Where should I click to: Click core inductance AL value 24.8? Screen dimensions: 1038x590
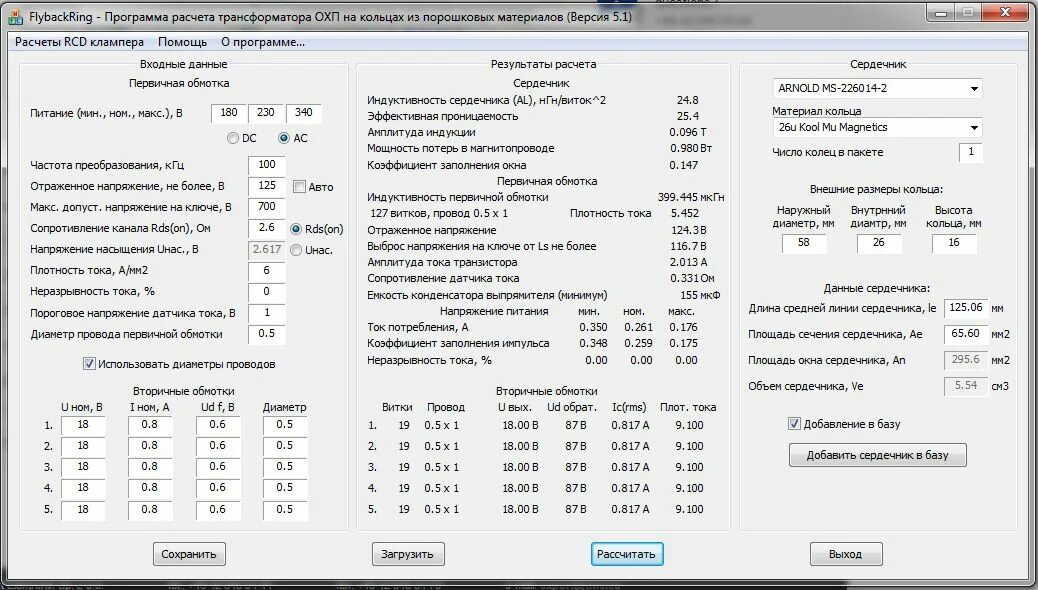(687, 100)
